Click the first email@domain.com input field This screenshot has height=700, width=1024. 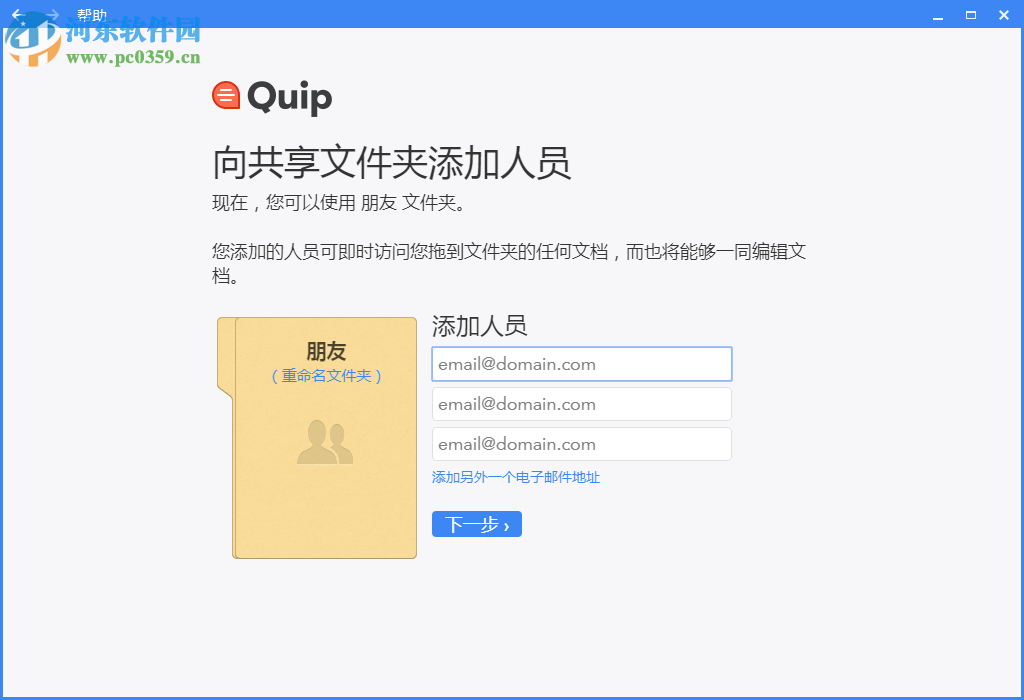tap(581, 364)
